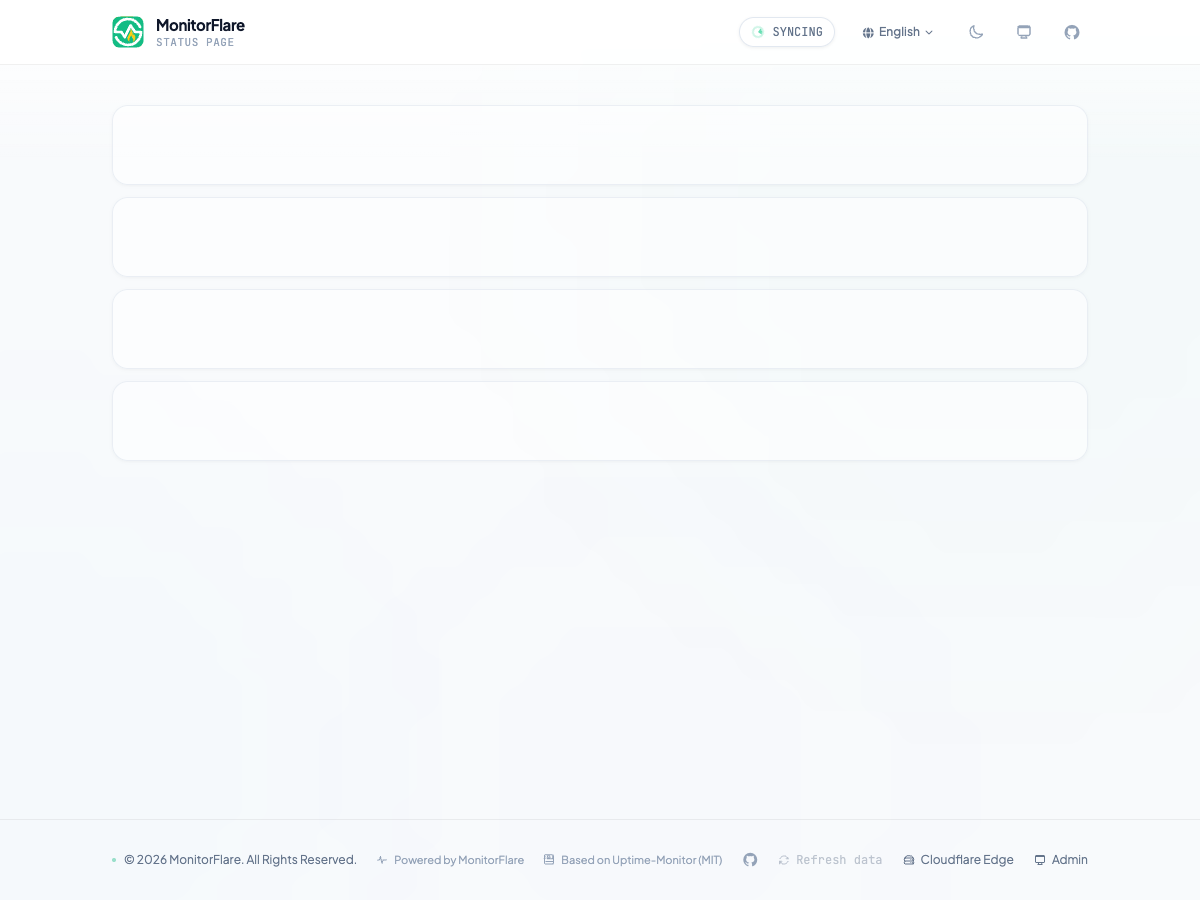Click the server icon before Cloudflare Edge
This screenshot has width=1200, height=900.
909,860
